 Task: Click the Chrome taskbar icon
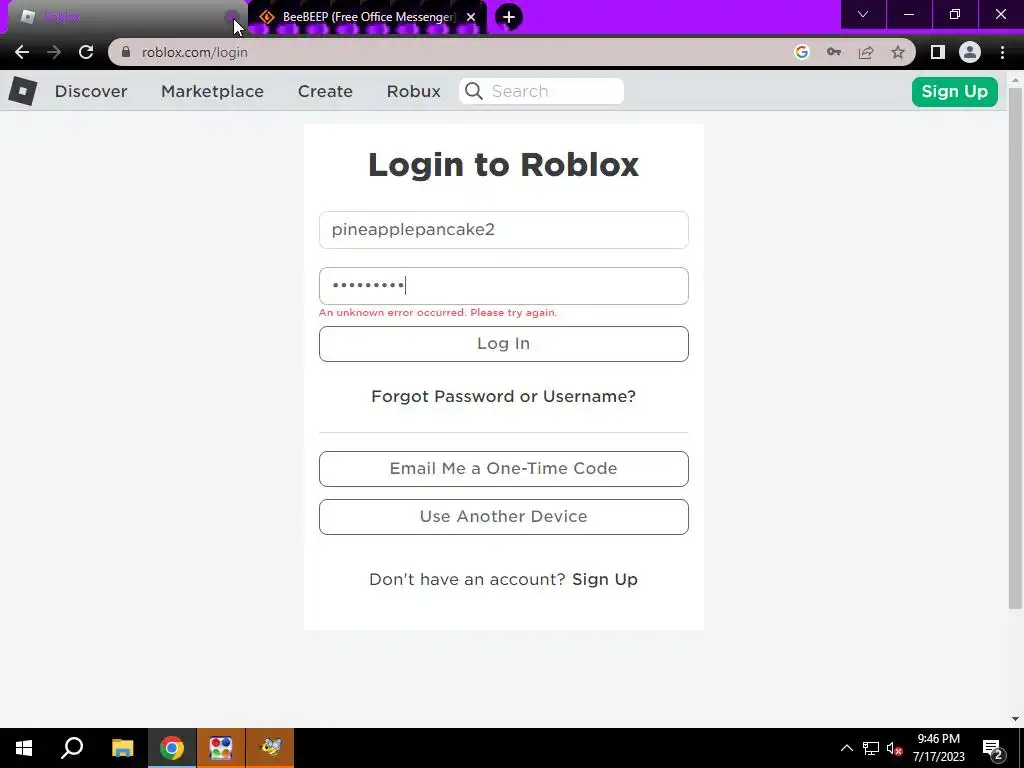[x=172, y=748]
